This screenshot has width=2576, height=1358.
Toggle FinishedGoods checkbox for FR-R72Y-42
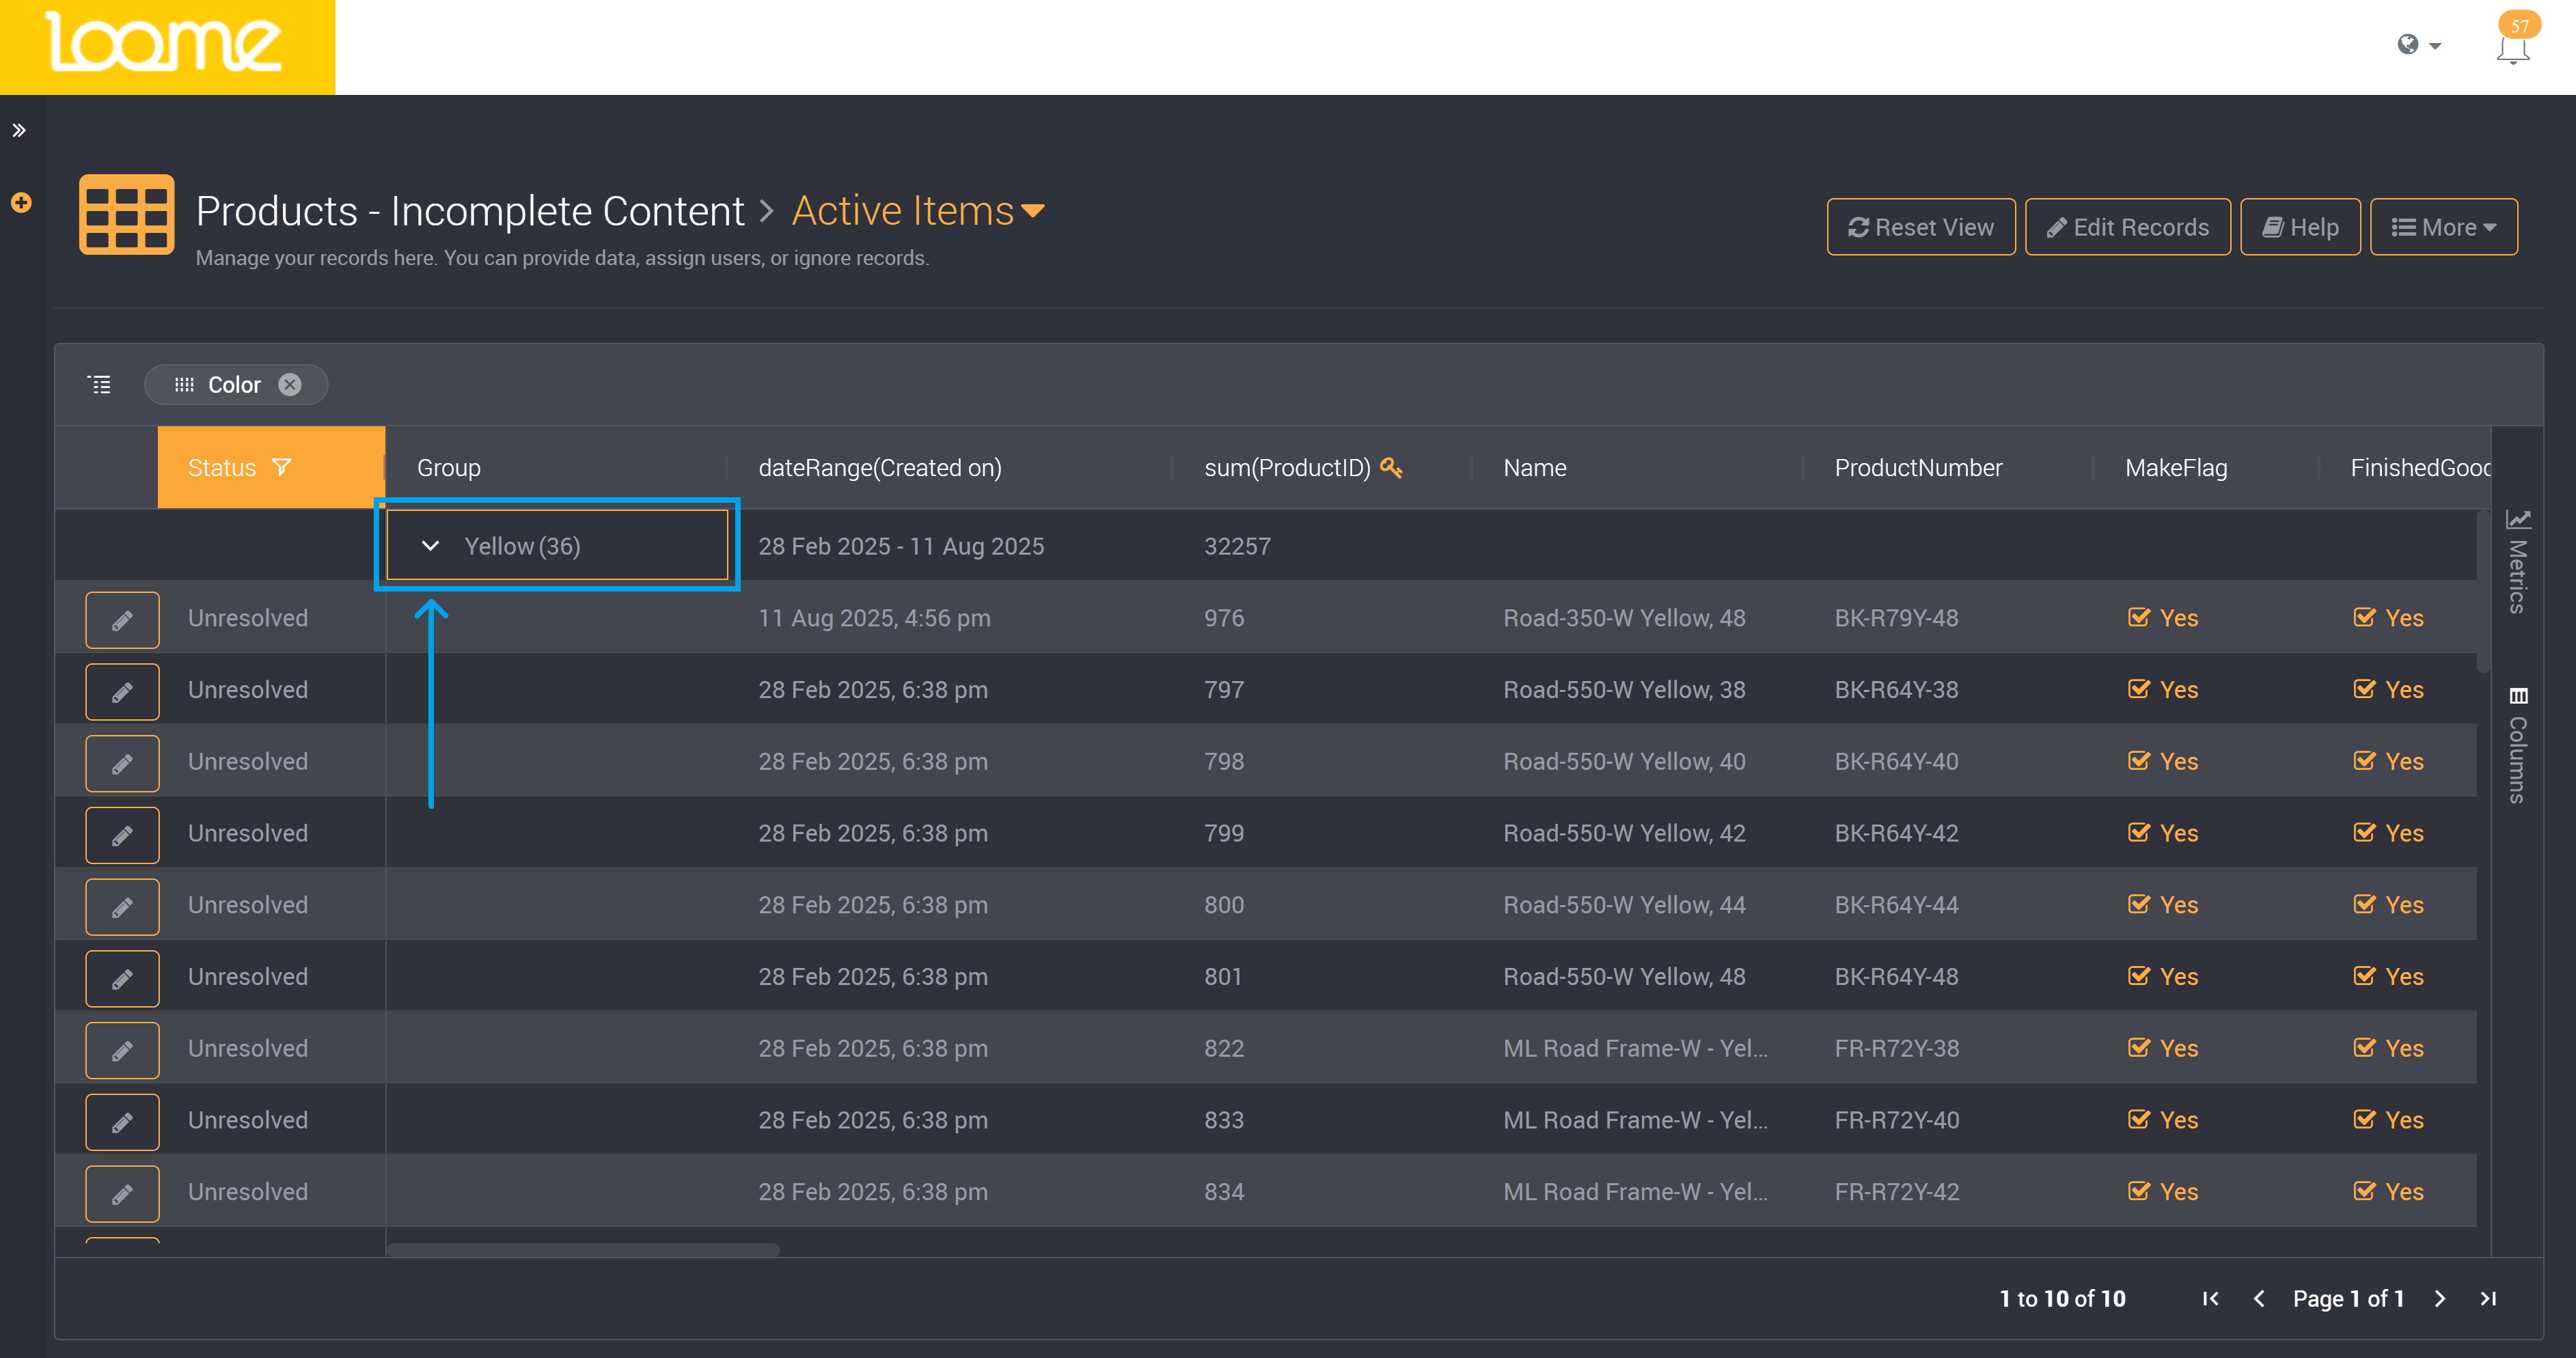2364,1191
